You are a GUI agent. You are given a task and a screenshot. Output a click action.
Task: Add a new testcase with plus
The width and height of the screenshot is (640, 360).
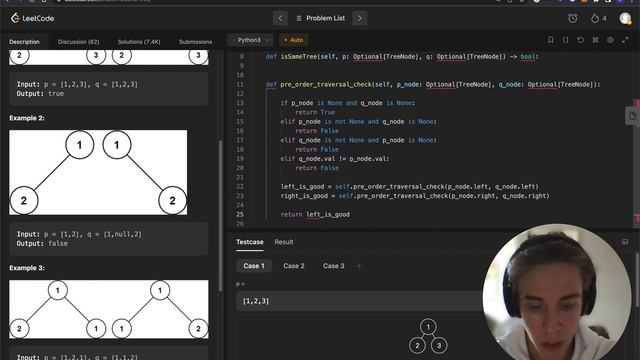click(359, 266)
